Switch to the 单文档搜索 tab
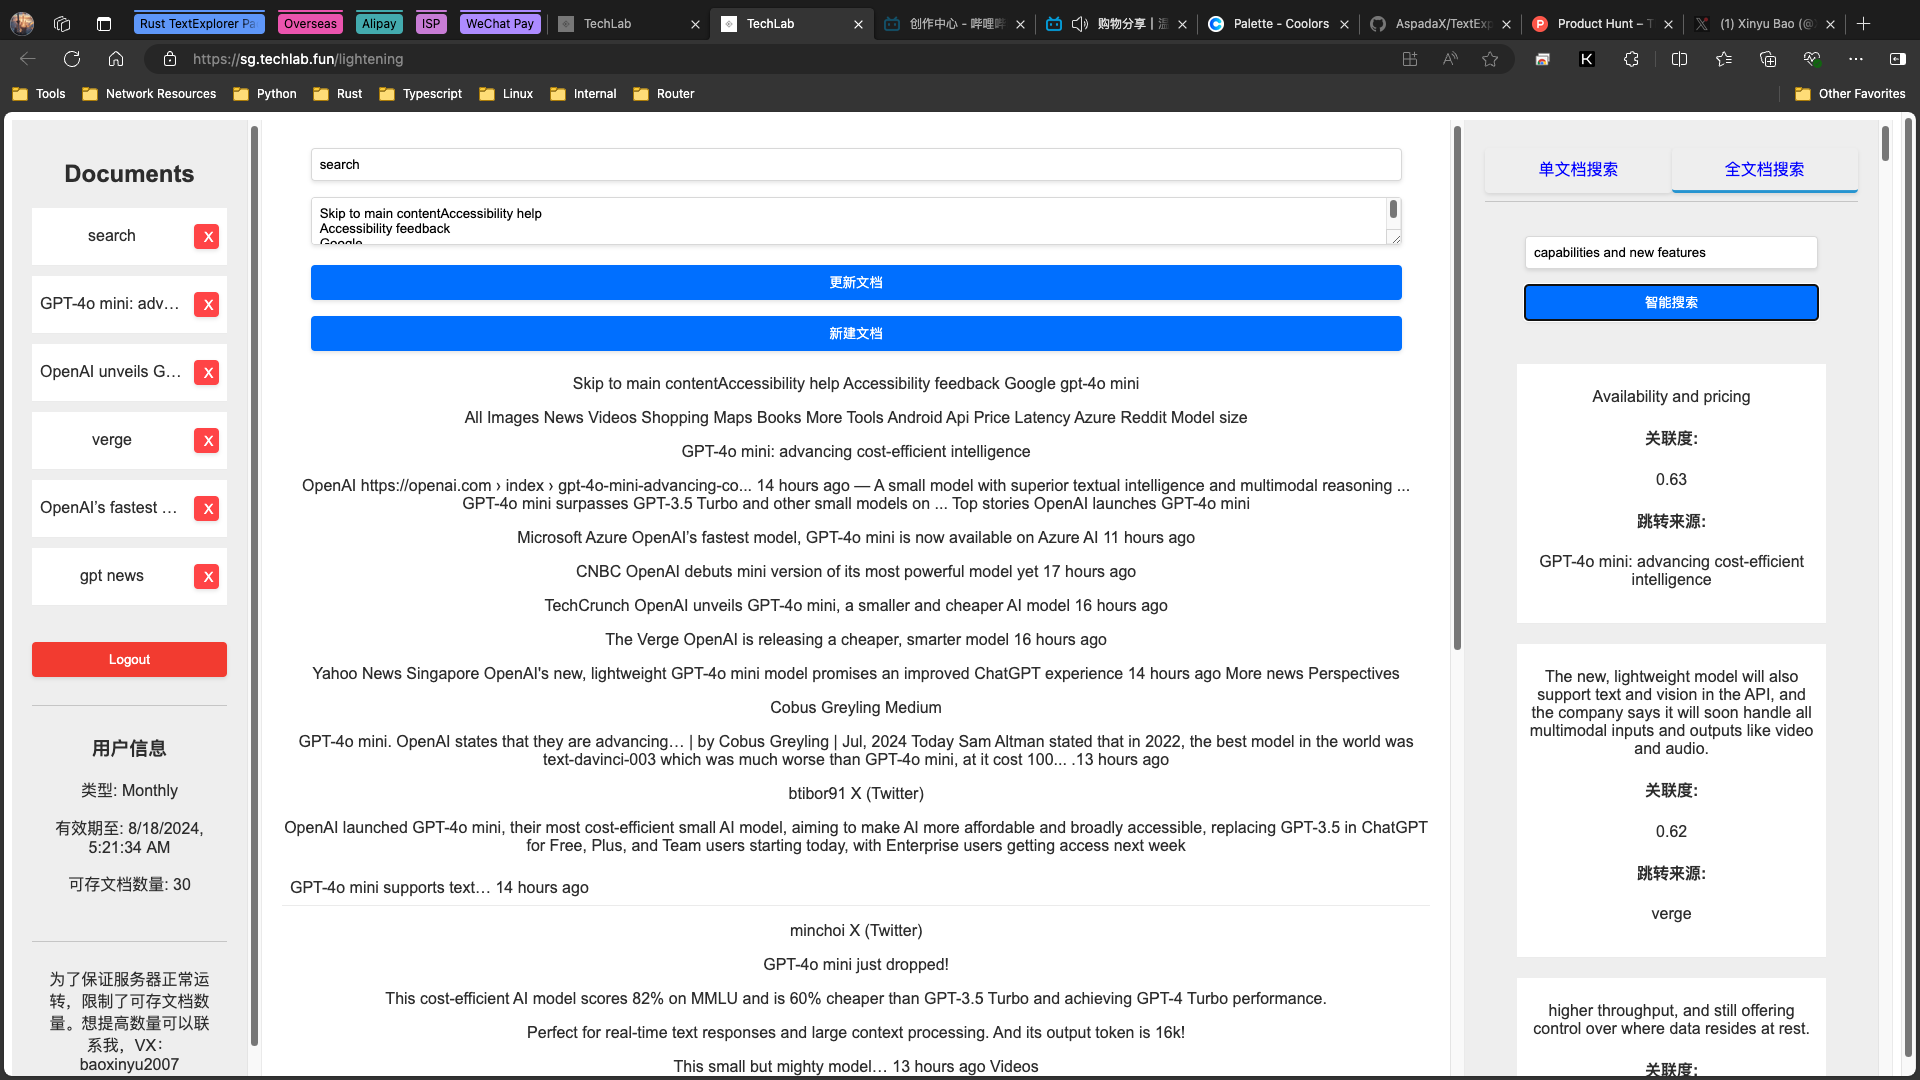 coord(1578,170)
